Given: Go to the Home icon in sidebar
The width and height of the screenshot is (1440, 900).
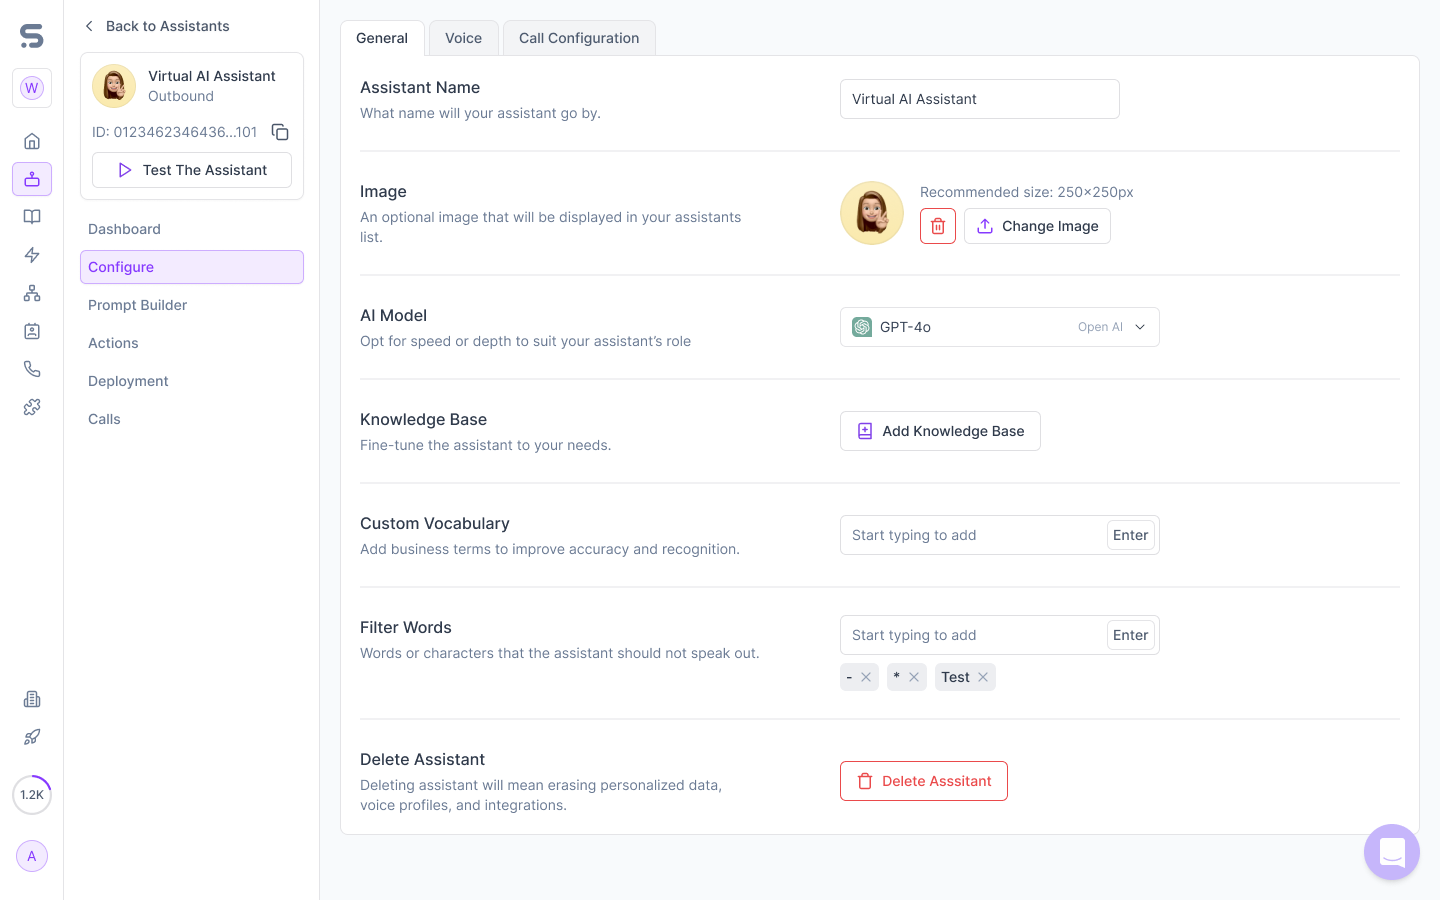Looking at the screenshot, I should pos(32,141).
